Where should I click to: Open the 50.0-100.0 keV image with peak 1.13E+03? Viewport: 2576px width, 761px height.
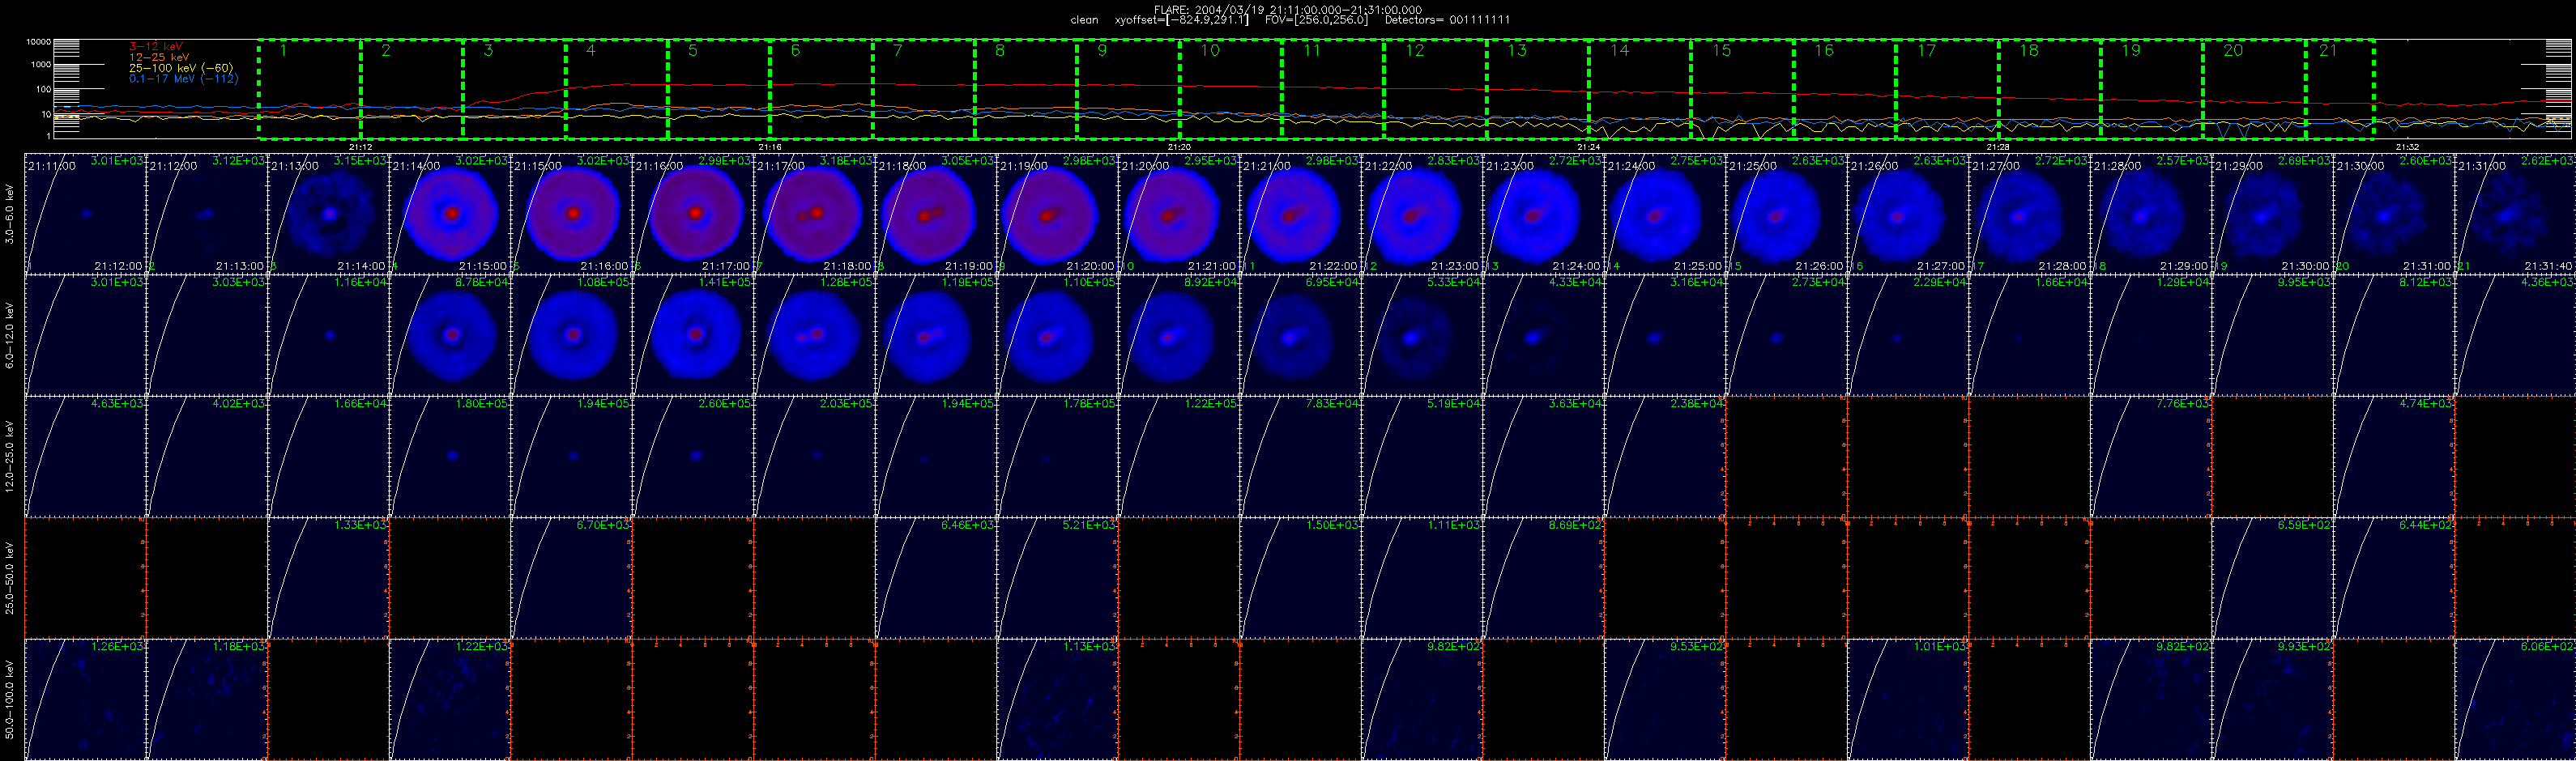(1058, 700)
